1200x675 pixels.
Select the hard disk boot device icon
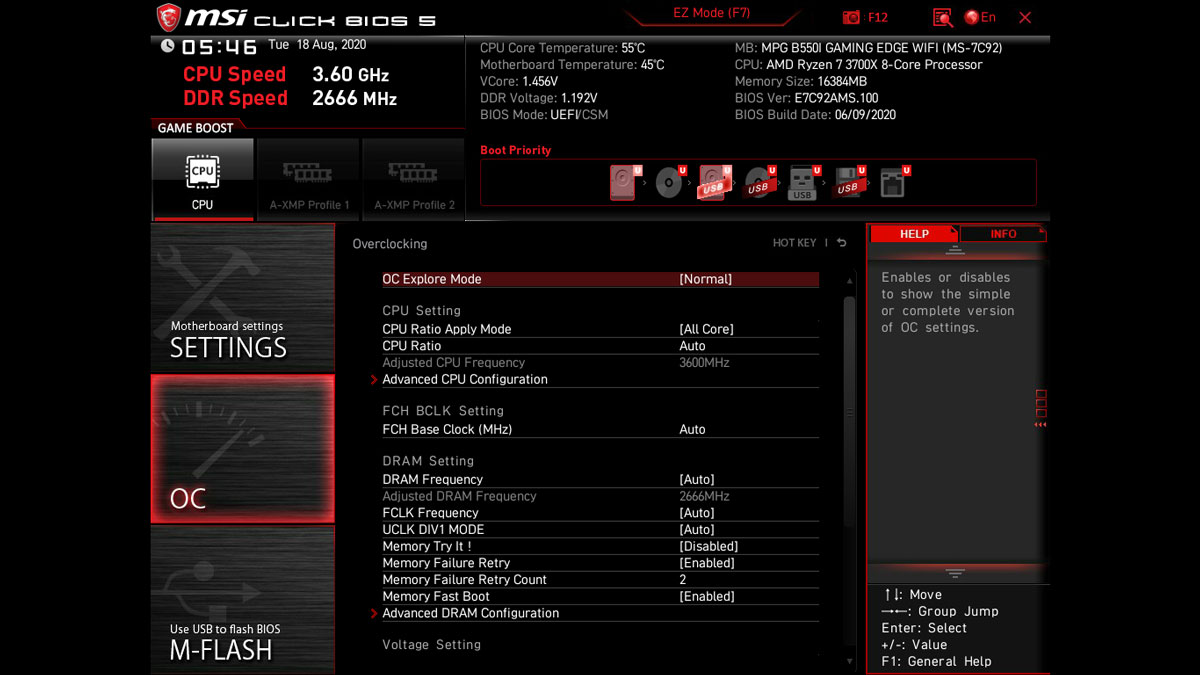[623, 183]
